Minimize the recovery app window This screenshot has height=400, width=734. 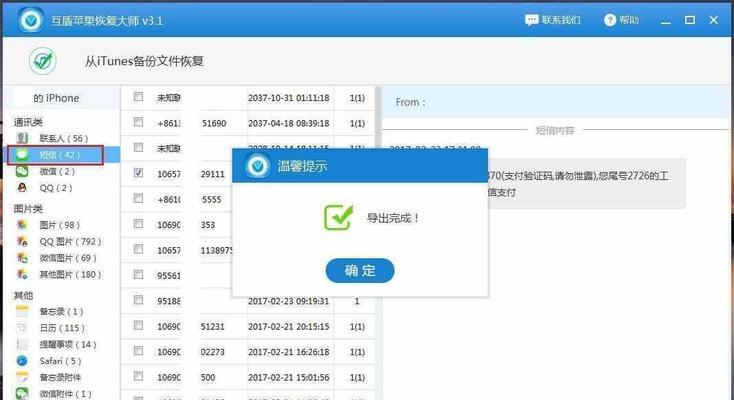tap(666, 21)
